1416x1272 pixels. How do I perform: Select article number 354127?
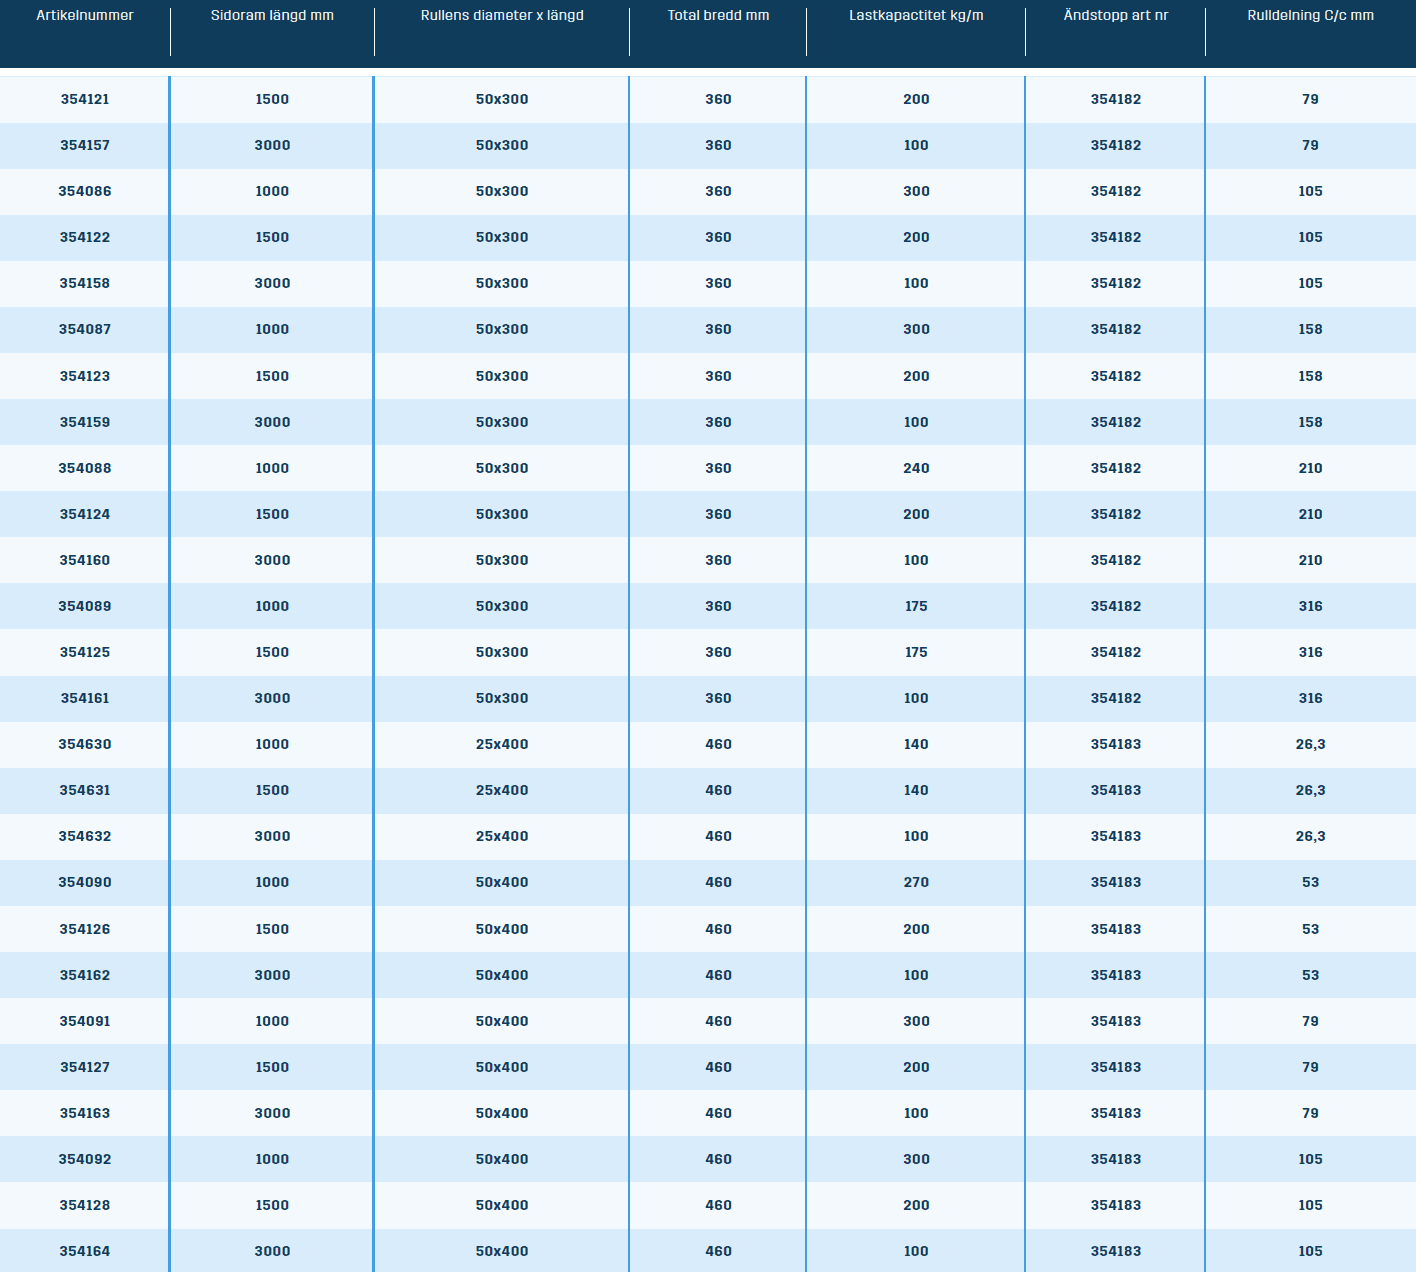tap(85, 1068)
